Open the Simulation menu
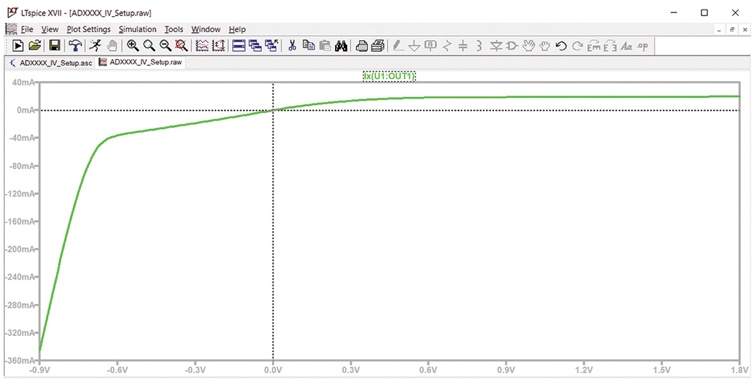The height and width of the screenshot is (382, 755). pos(138,29)
